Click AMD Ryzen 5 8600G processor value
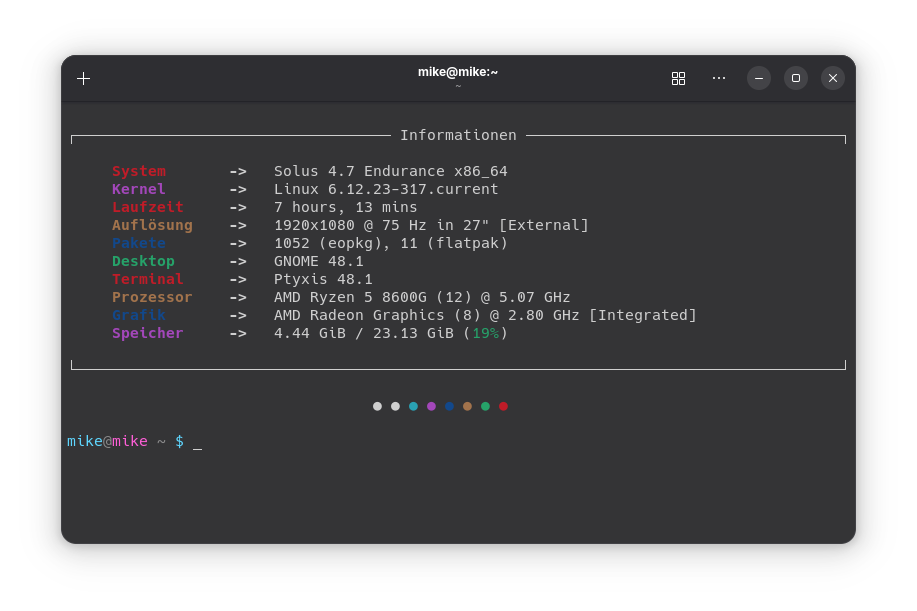 [422, 297]
